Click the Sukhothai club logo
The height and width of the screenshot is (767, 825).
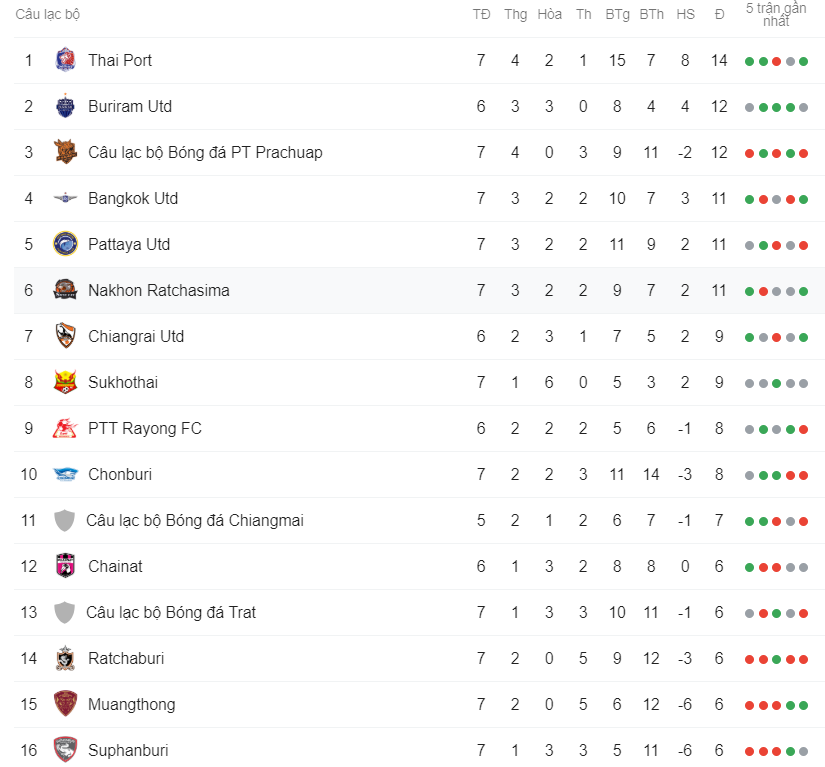65,382
